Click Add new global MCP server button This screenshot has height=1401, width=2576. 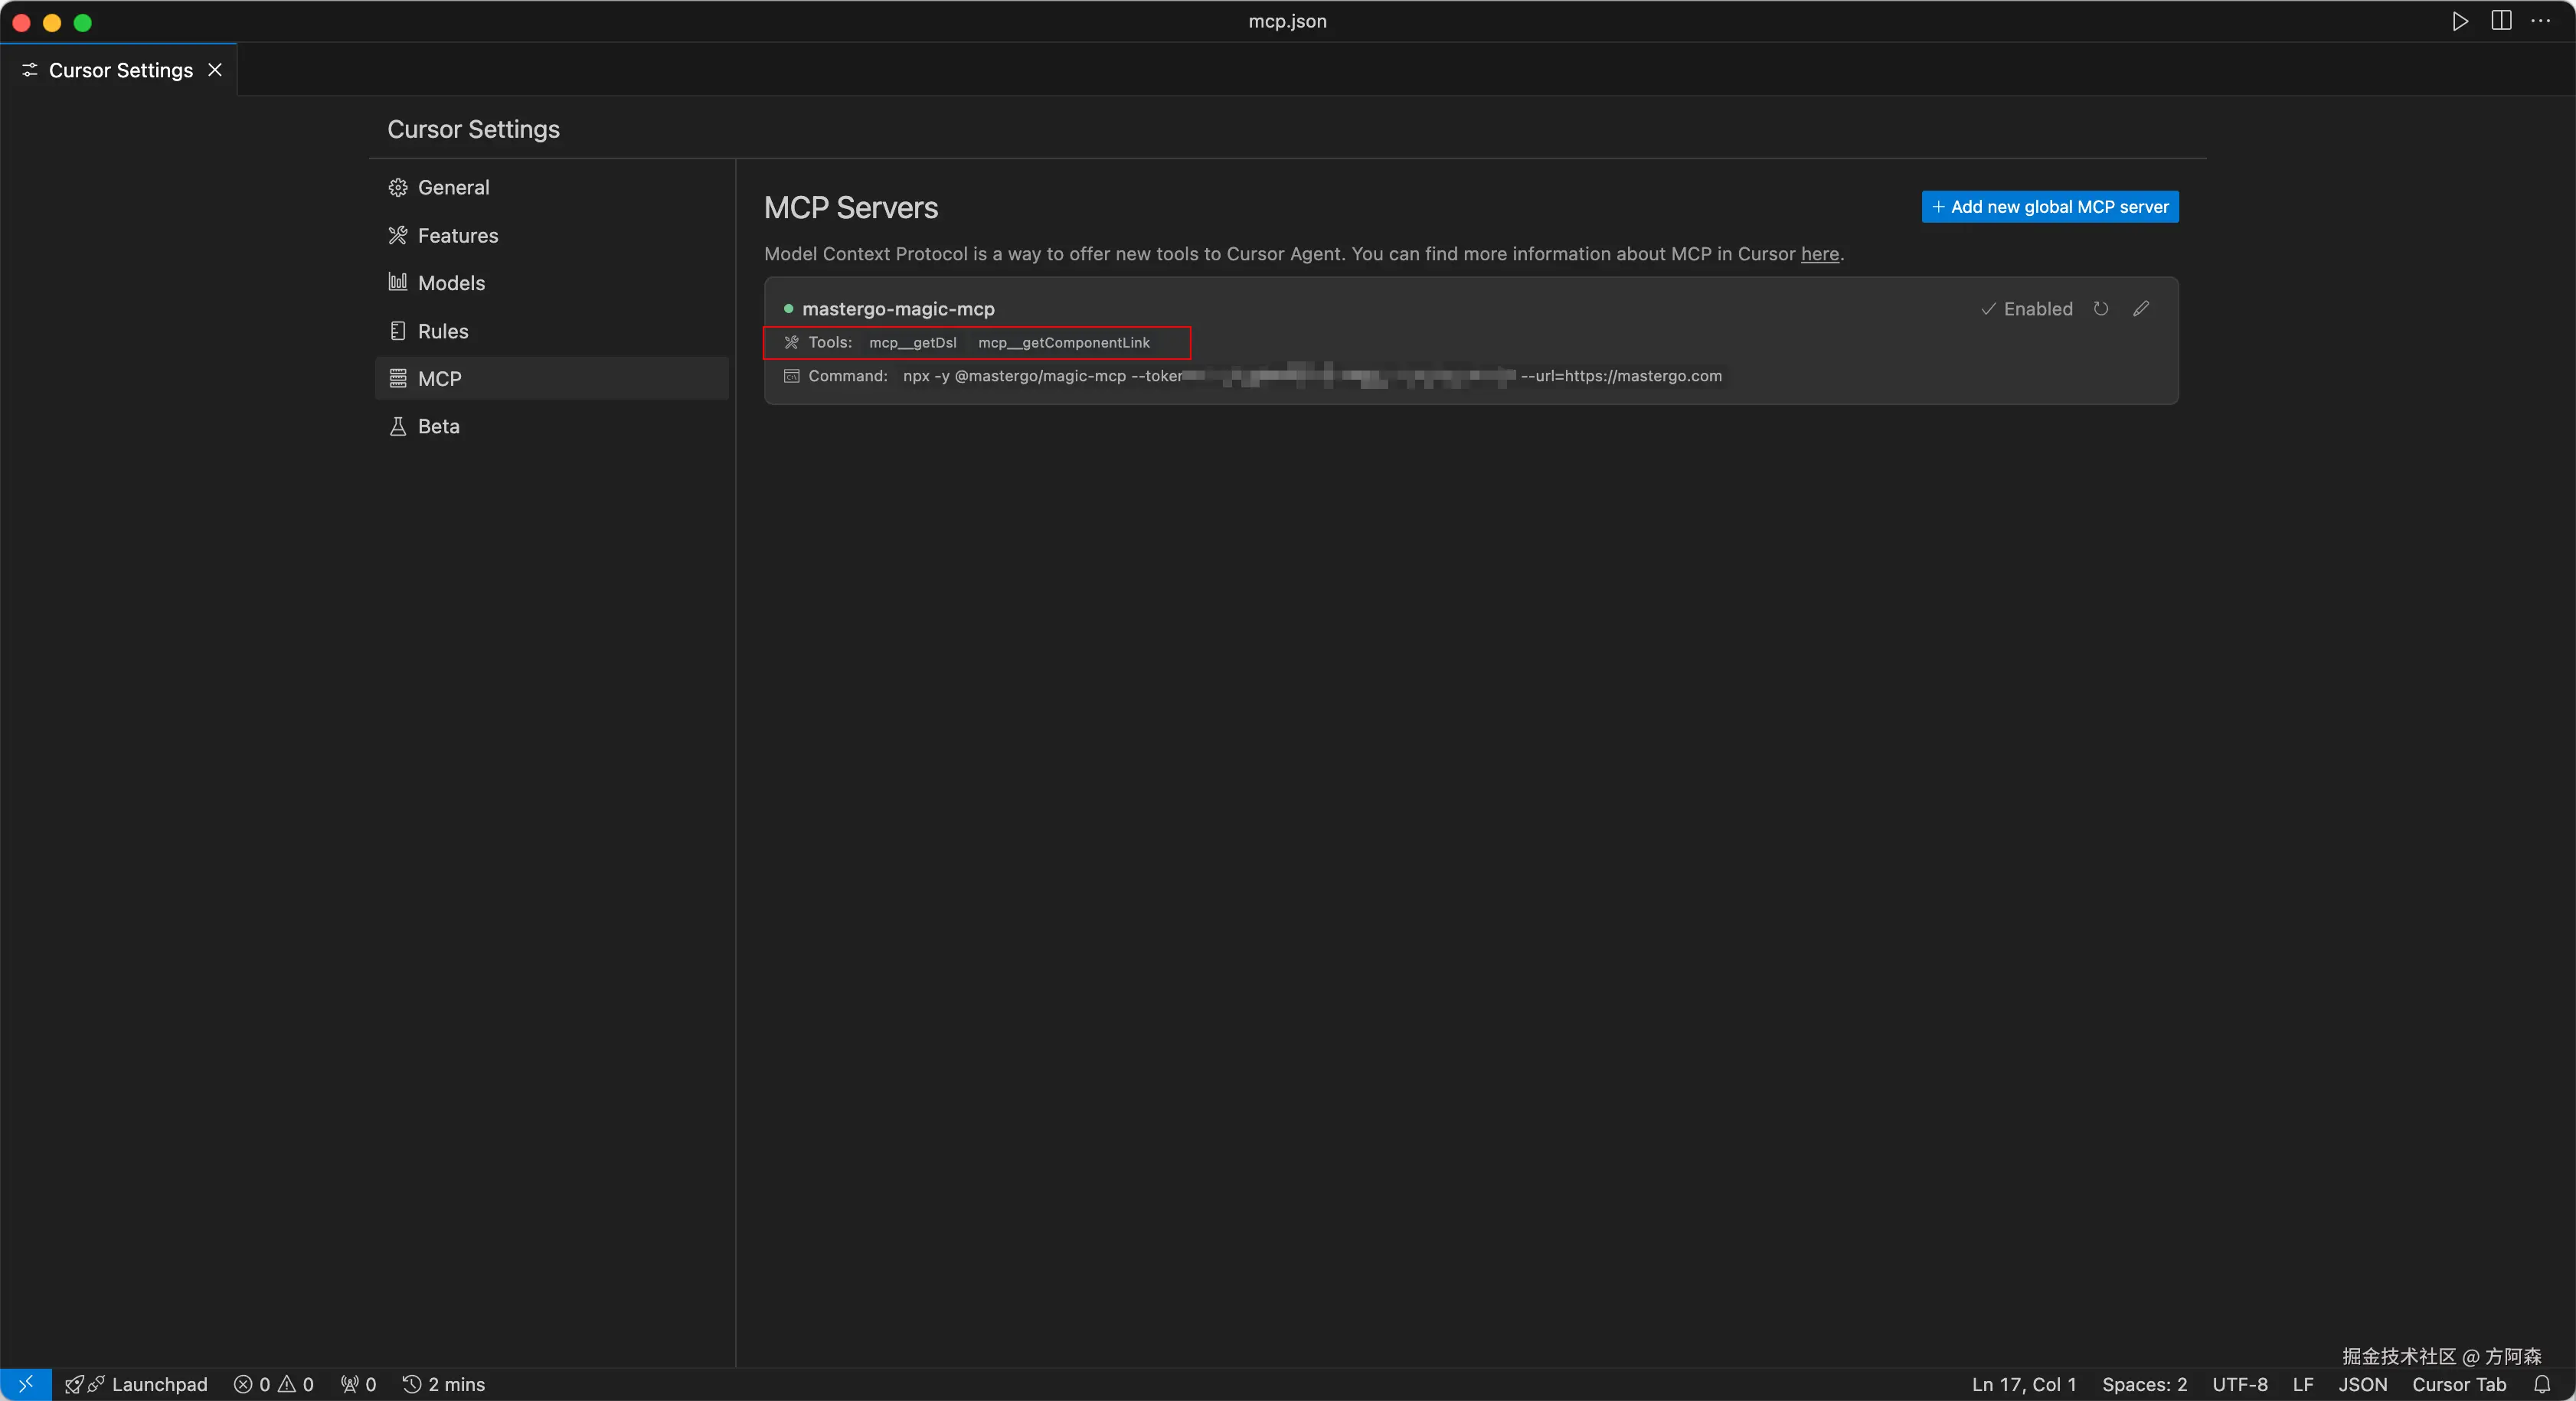[2050, 207]
